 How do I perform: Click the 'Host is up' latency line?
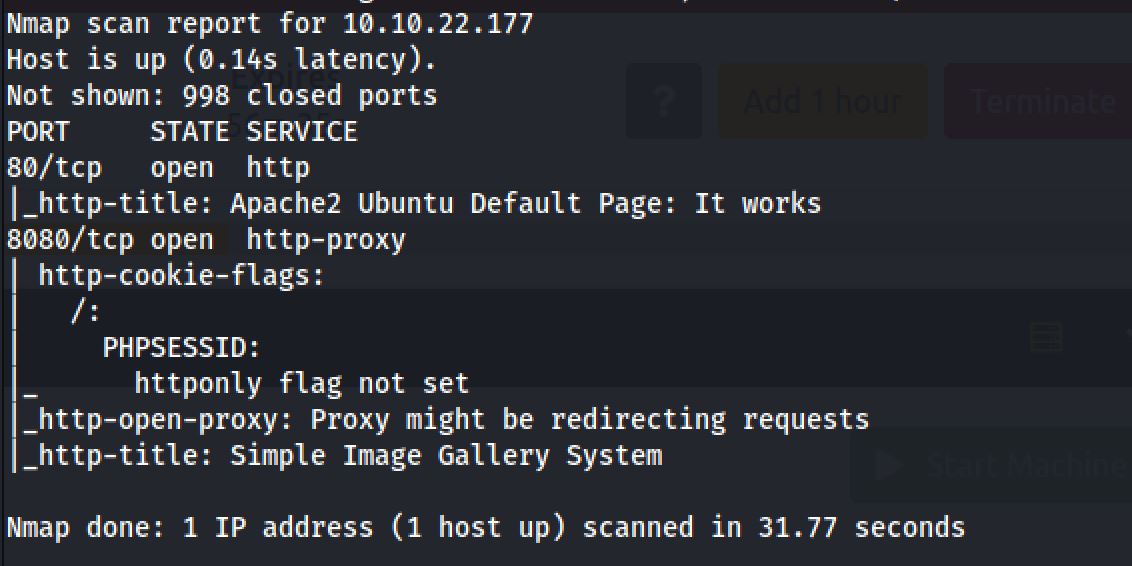222,60
